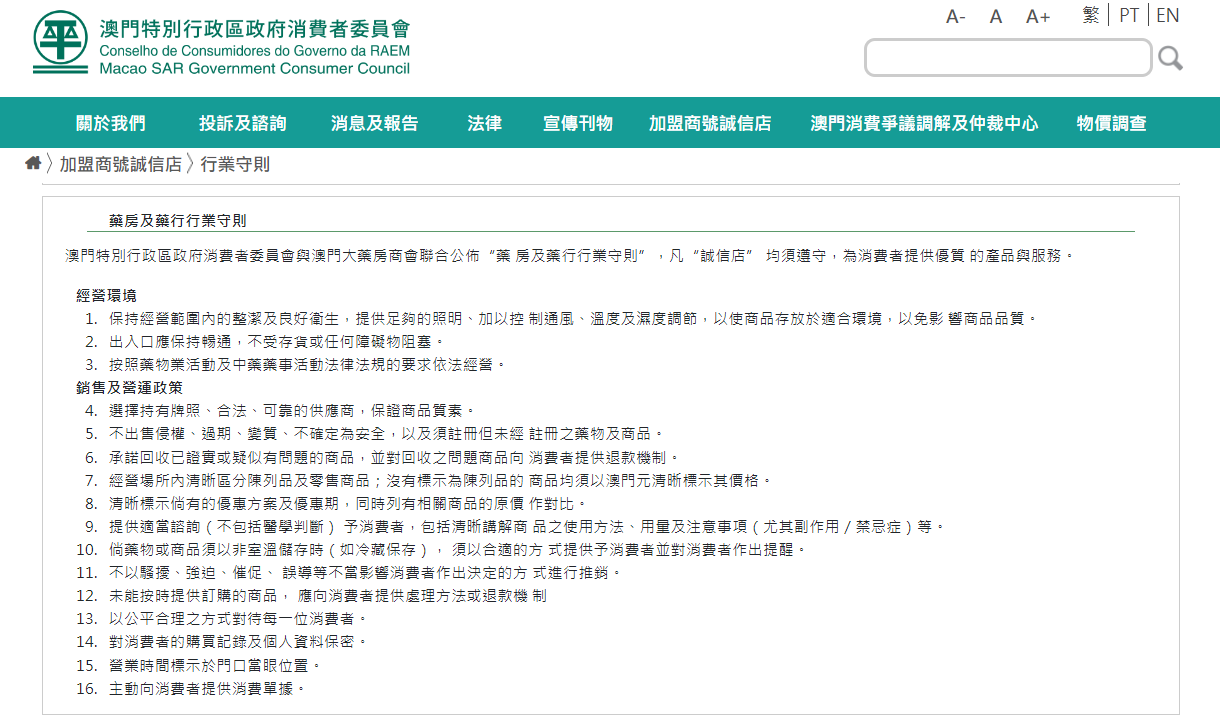Image resolution: width=1220 pixels, height=721 pixels.
Task: Click the 加盟商號誠信店 breadcrumb link
Action: (x=120, y=164)
